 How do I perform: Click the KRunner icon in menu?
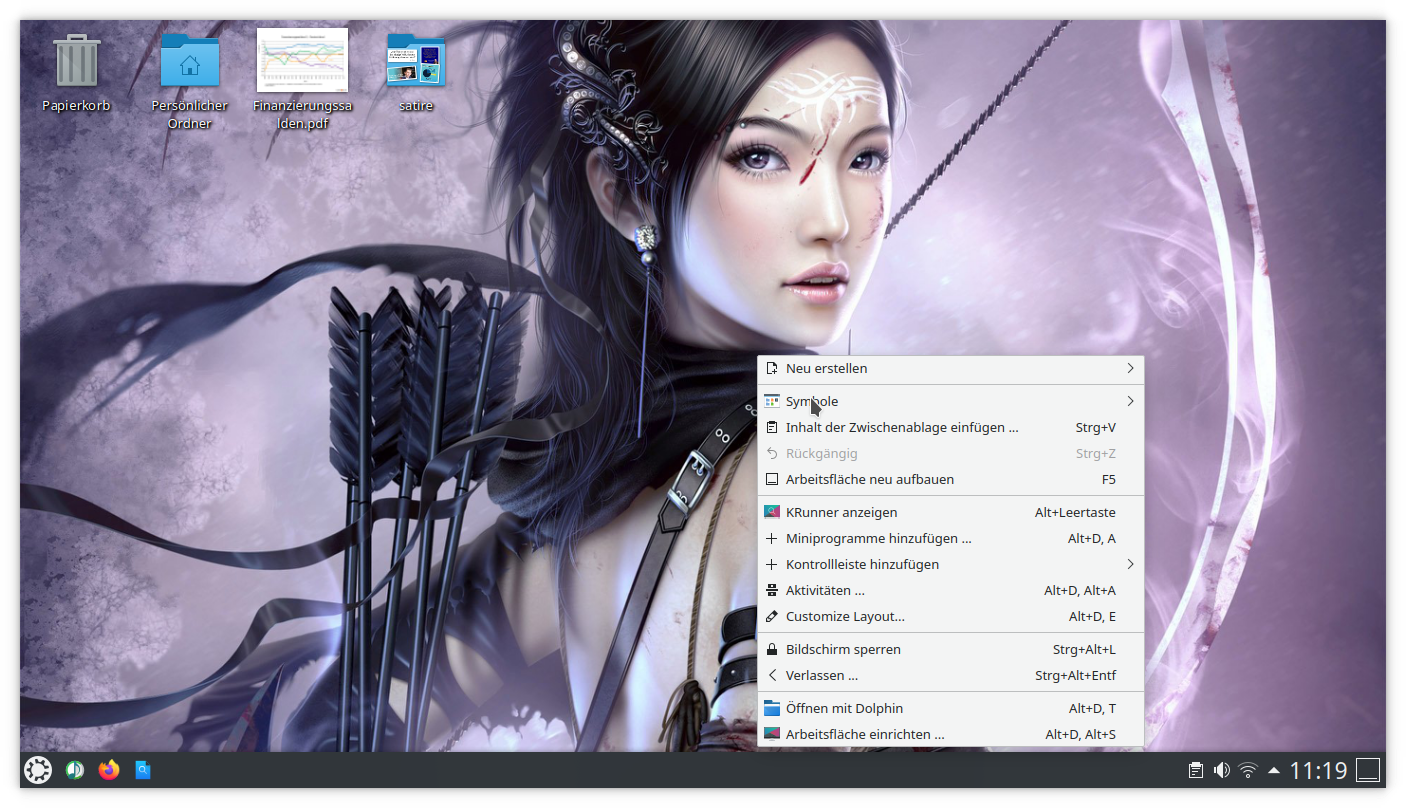point(771,512)
